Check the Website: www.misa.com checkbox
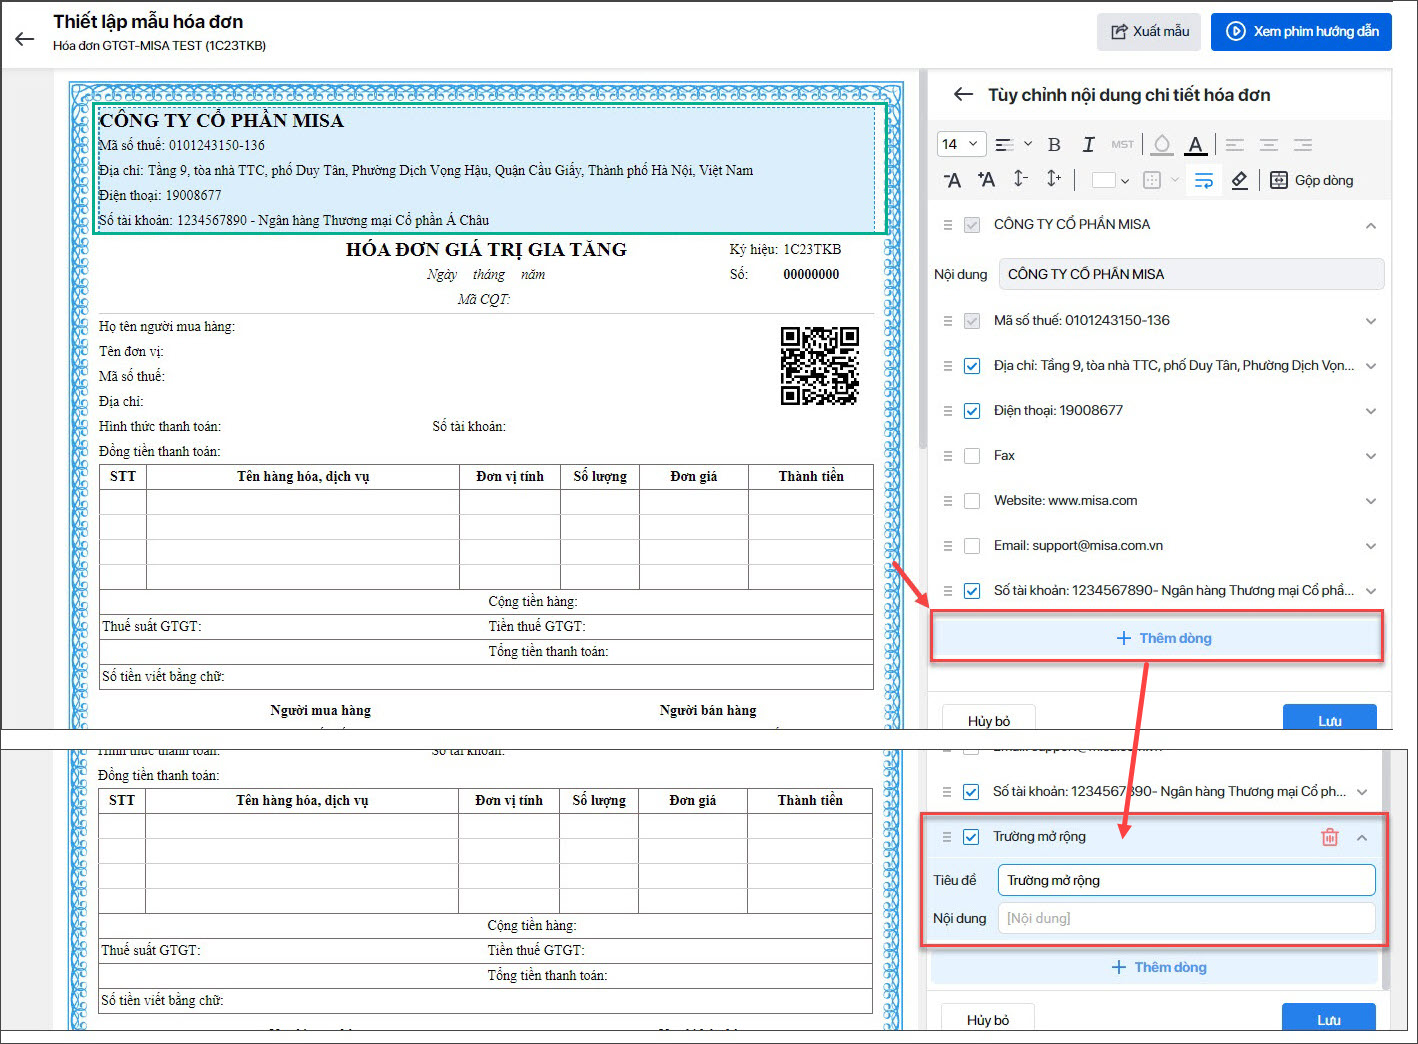Image resolution: width=1418 pixels, height=1044 pixels. click(x=971, y=501)
